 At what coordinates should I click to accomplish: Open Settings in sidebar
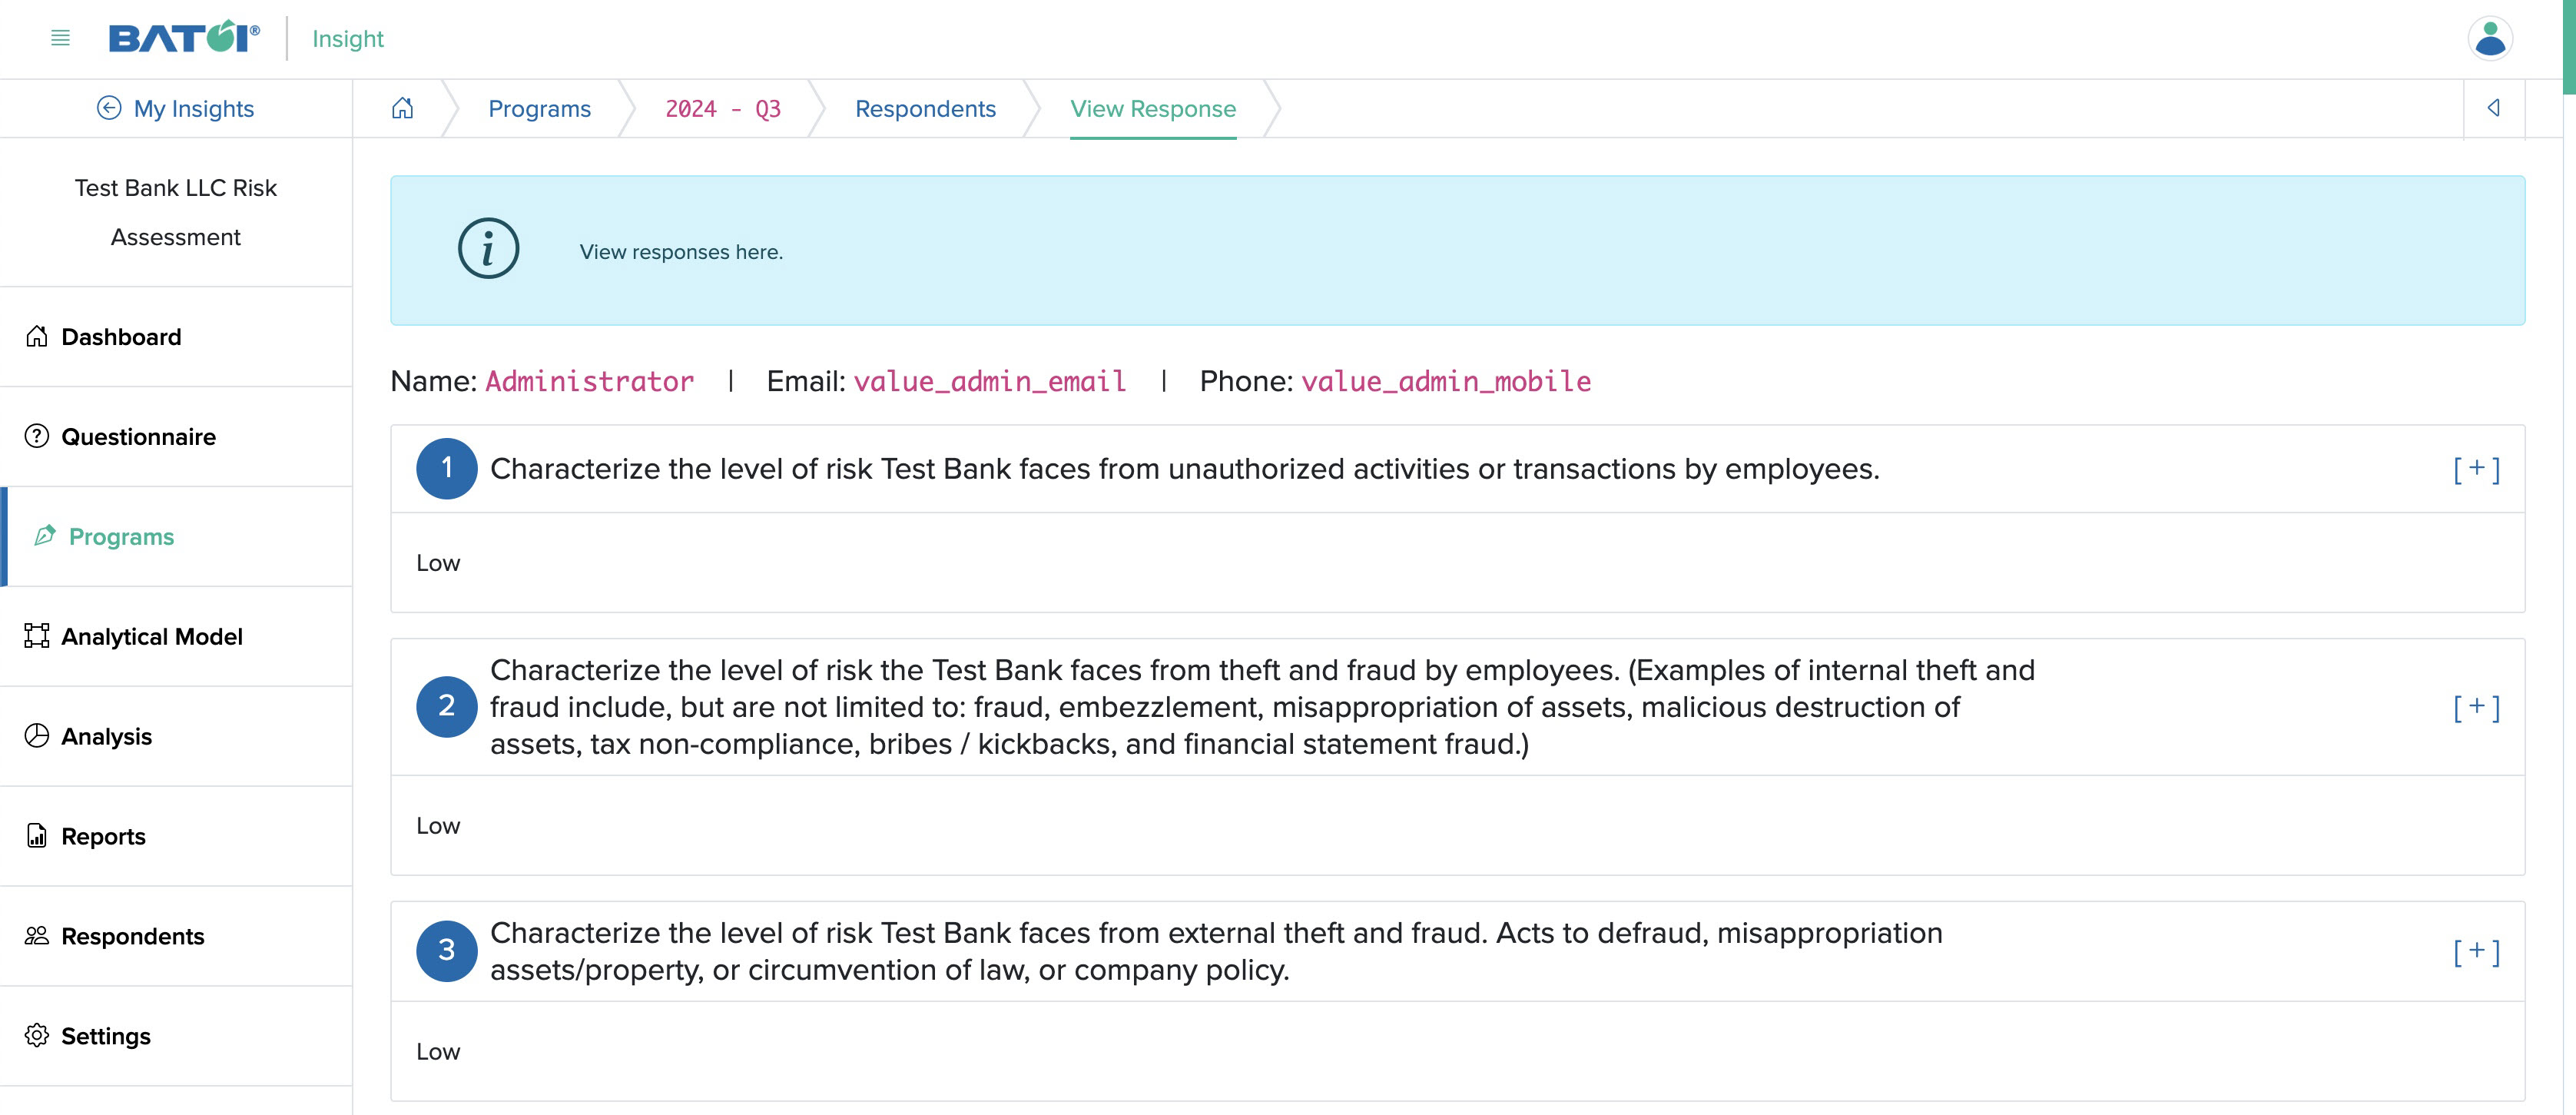tap(105, 1034)
